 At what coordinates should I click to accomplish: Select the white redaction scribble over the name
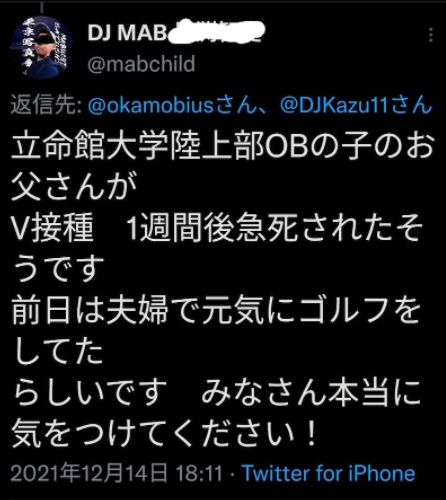(x=217, y=32)
